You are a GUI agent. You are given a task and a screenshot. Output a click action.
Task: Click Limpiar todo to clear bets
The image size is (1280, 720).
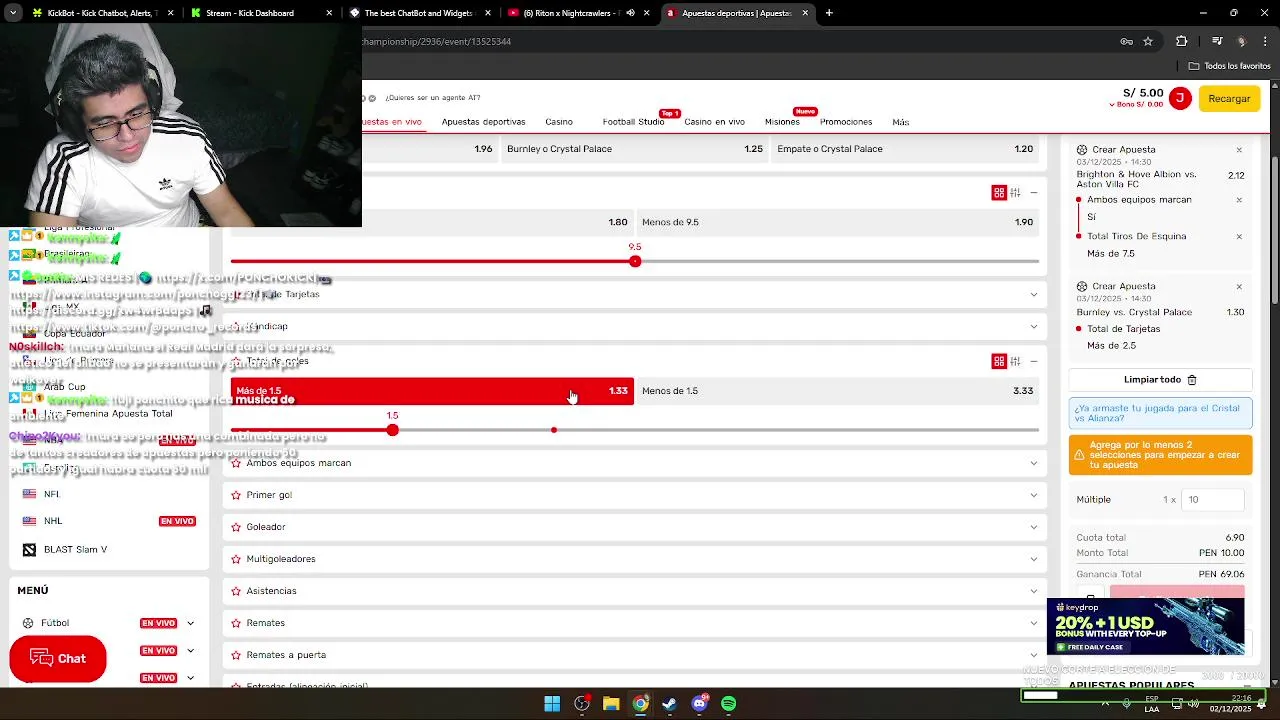1160,380
